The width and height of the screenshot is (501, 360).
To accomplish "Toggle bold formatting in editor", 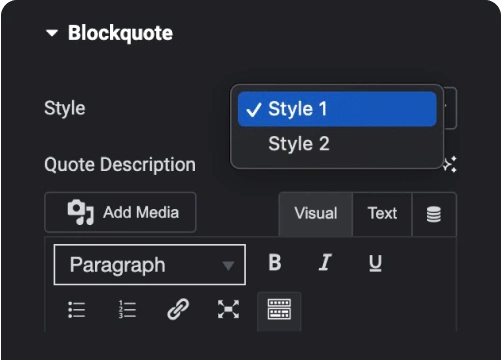I will point(275,262).
